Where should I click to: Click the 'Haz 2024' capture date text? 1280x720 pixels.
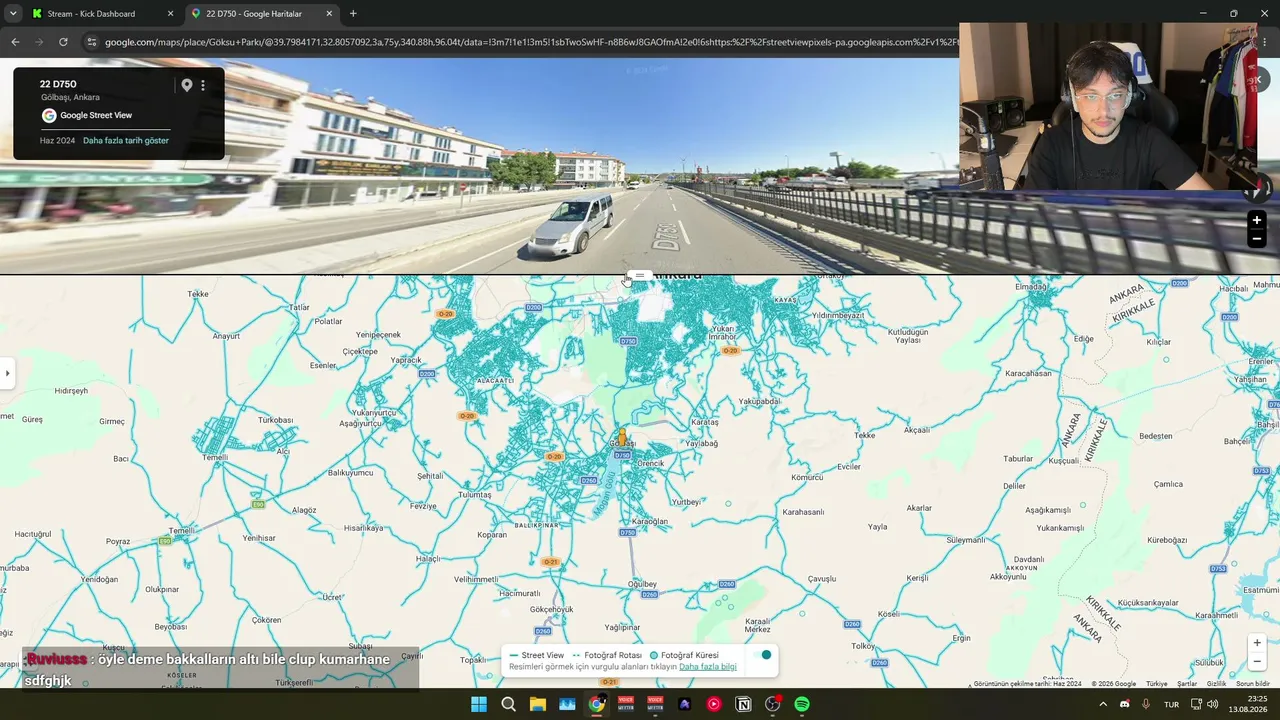coord(58,141)
